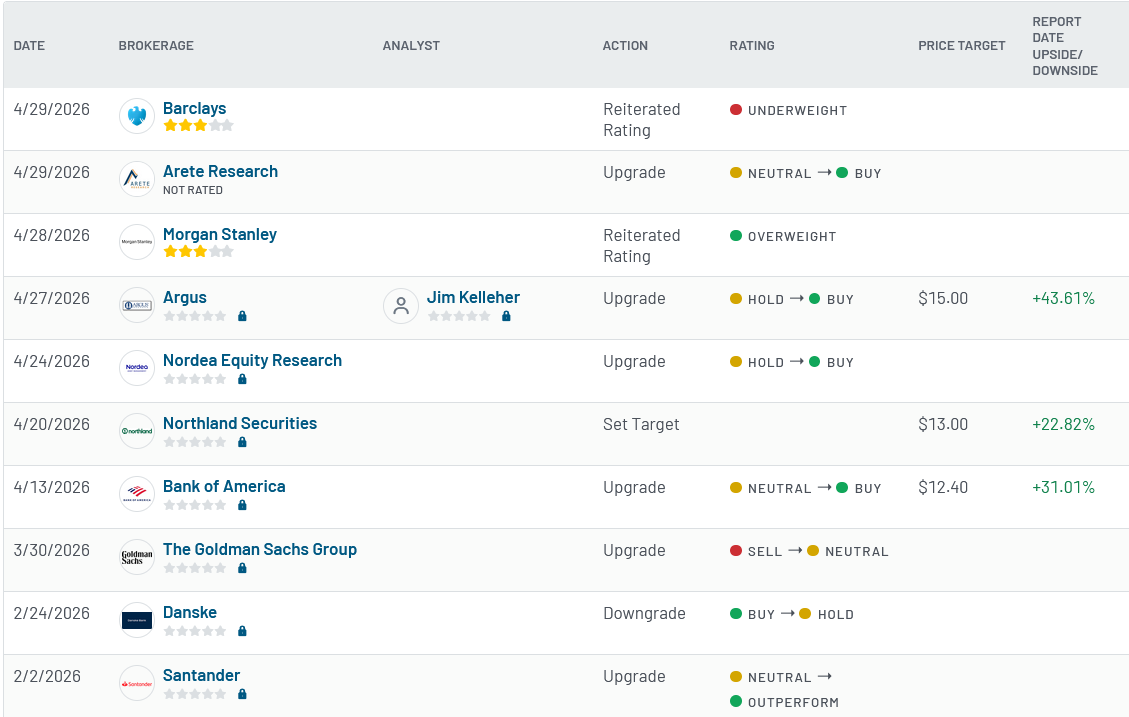Click the lock icon under Danske

tap(243, 631)
